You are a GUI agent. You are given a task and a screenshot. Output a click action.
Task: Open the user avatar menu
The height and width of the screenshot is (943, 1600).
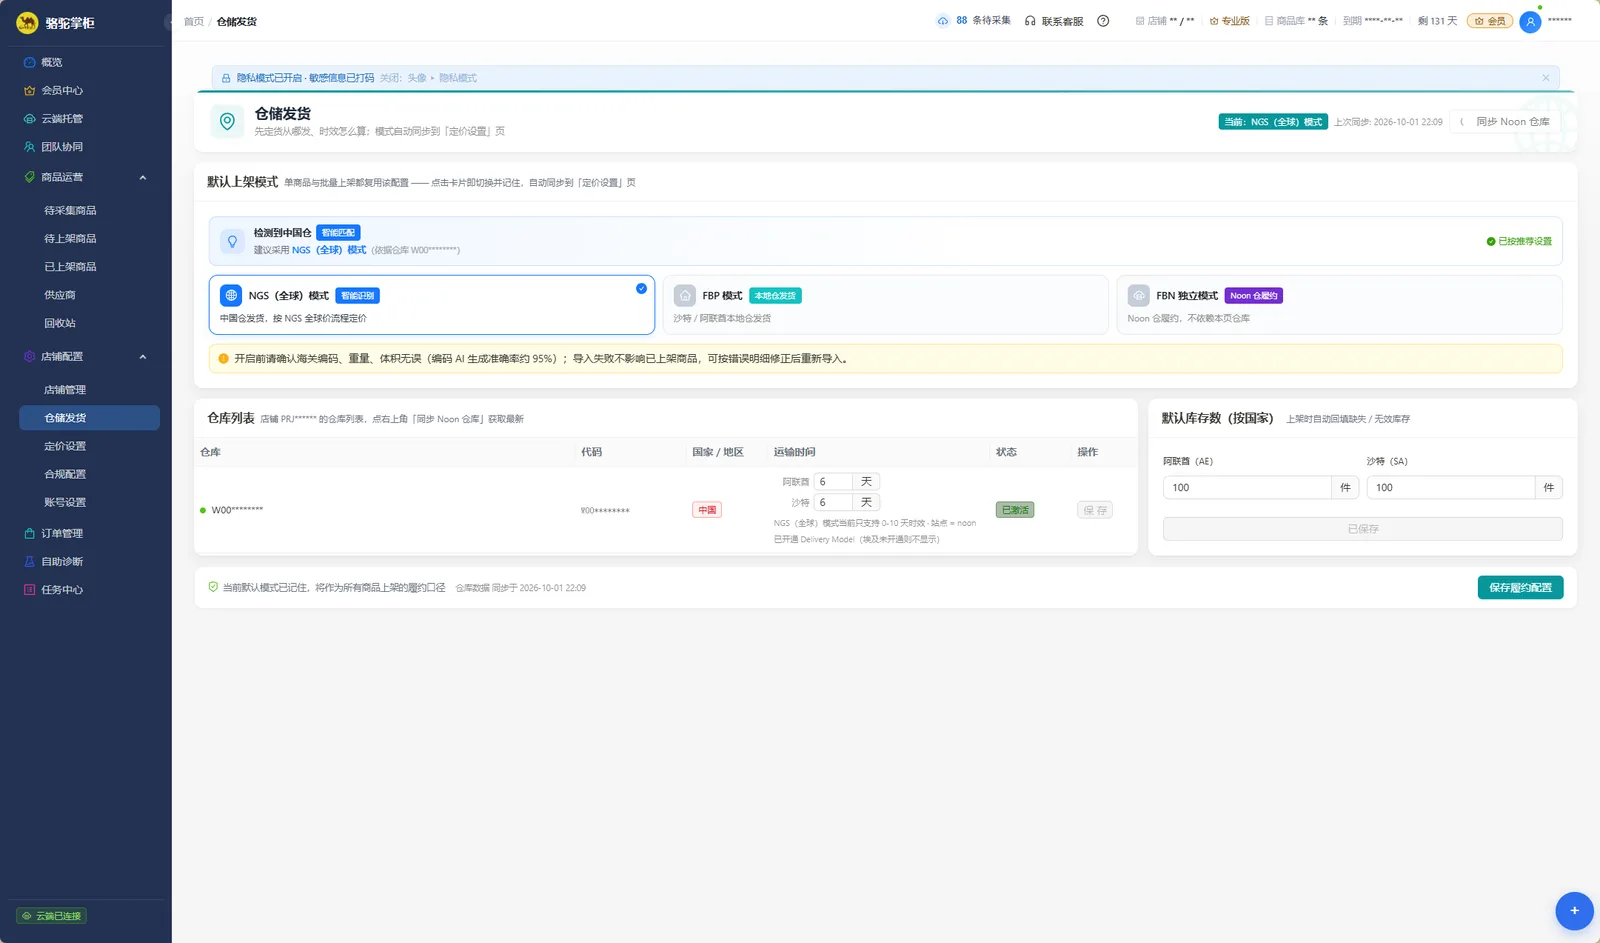click(x=1530, y=21)
